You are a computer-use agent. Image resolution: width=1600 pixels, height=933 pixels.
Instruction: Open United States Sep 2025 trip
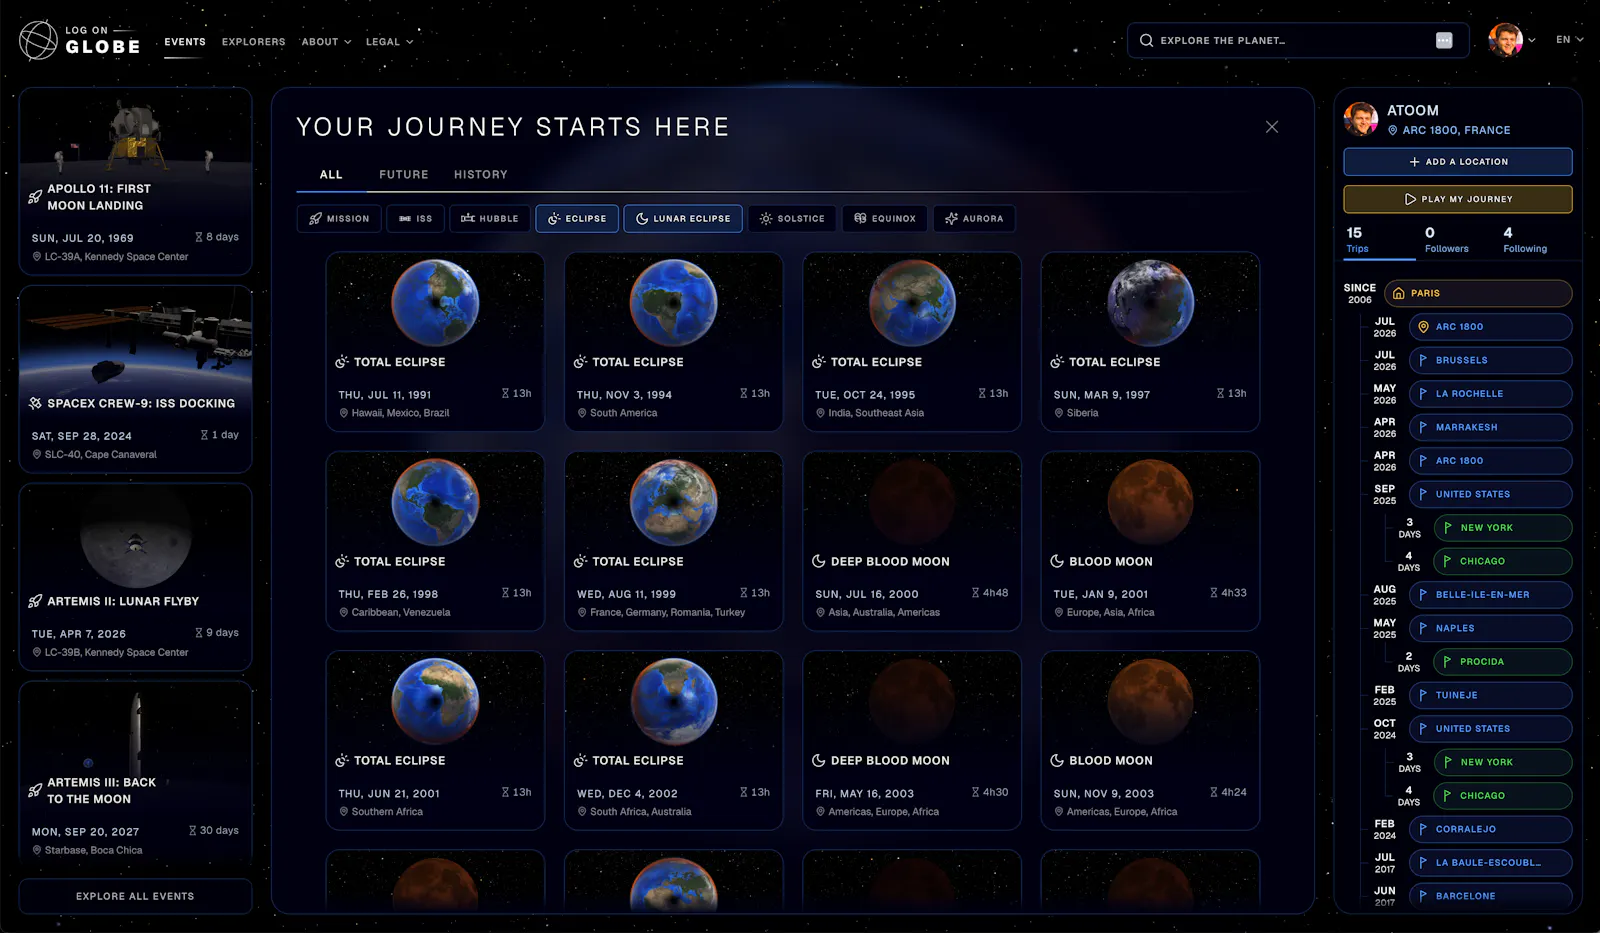pos(1491,494)
